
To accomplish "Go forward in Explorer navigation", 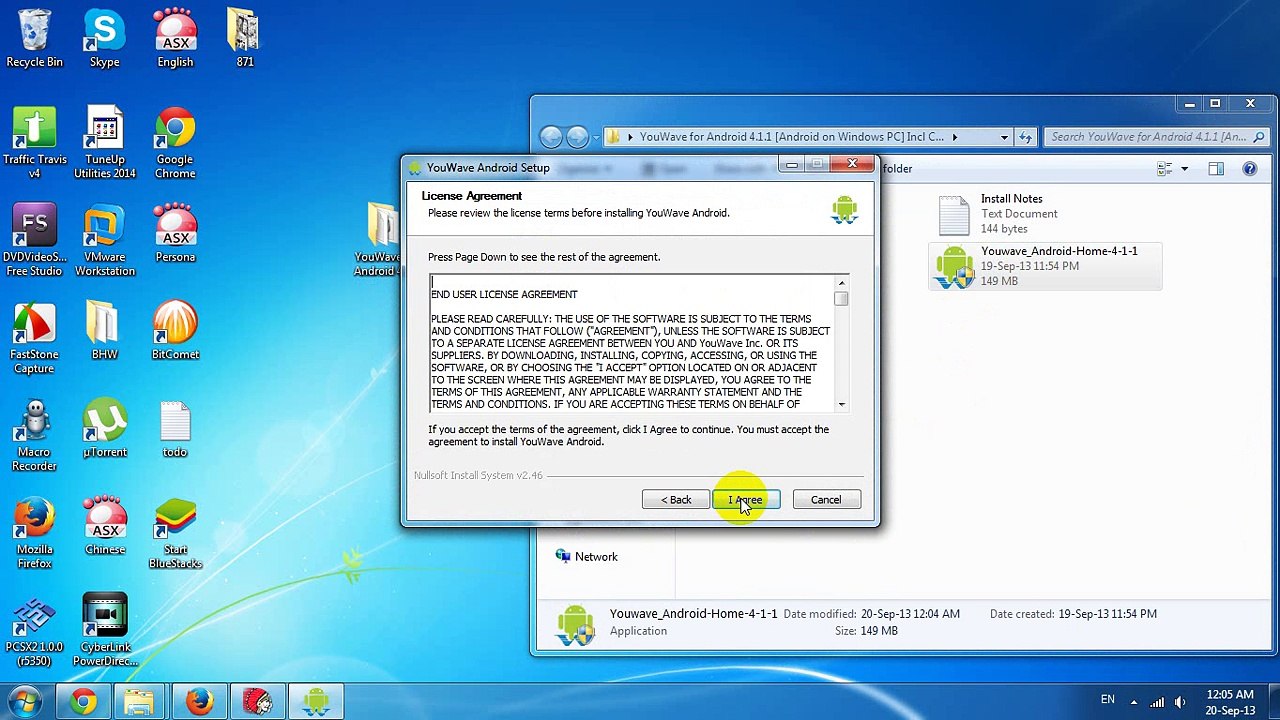I will [577, 137].
